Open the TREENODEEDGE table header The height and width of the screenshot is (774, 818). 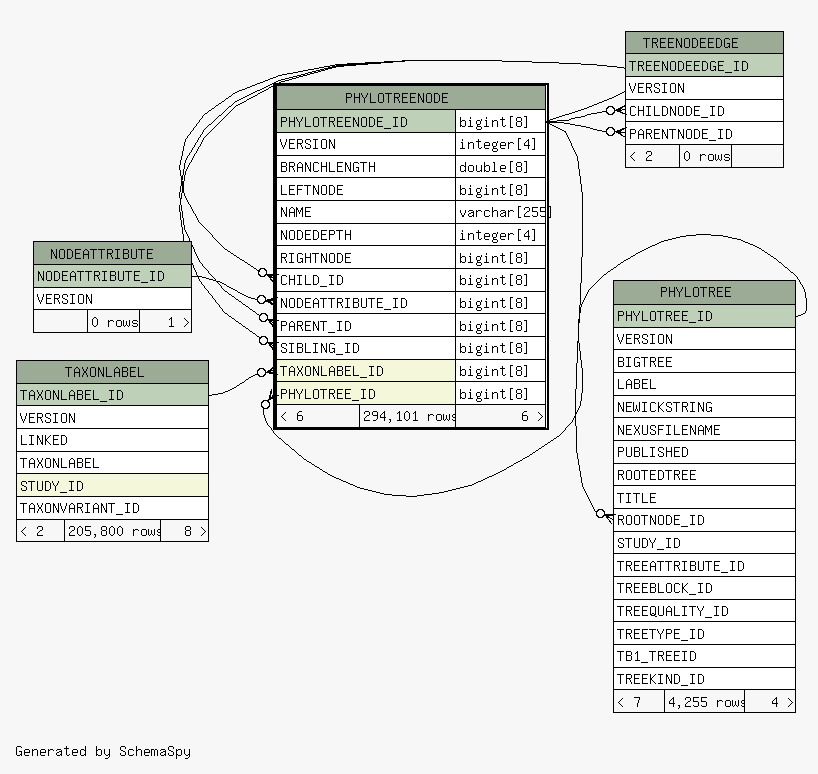tap(704, 43)
